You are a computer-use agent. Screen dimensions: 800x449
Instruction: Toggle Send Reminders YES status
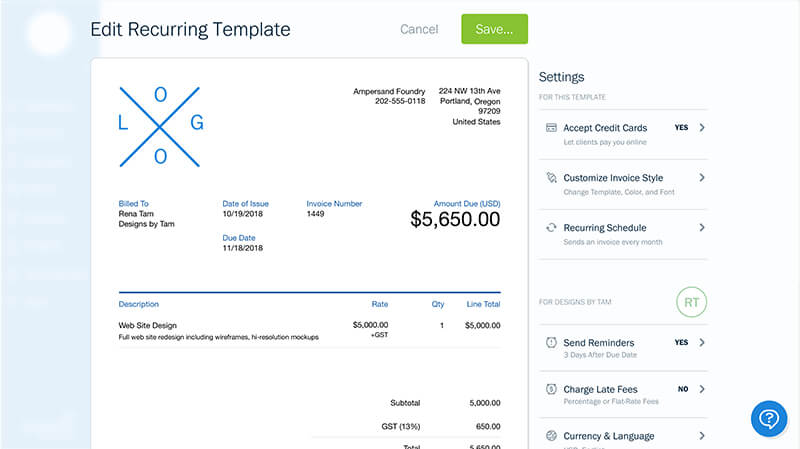(681, 342)
